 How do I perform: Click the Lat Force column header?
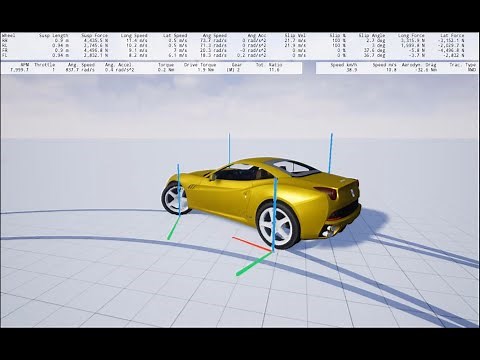(452, 35)
